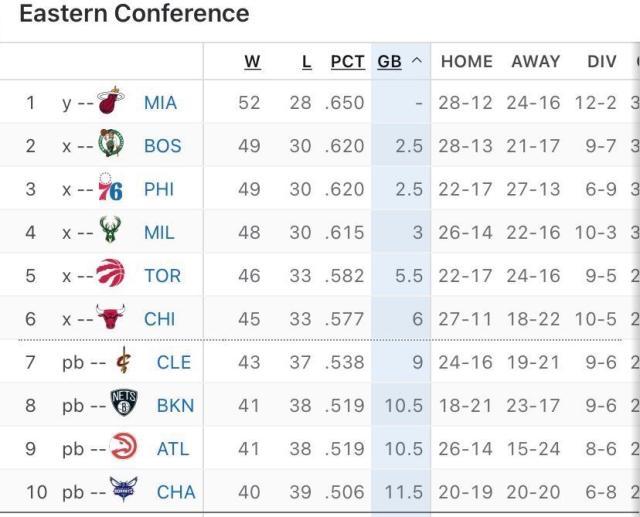Open the Toronto Raptors logo
640x517 pixels.
(110, 275)
